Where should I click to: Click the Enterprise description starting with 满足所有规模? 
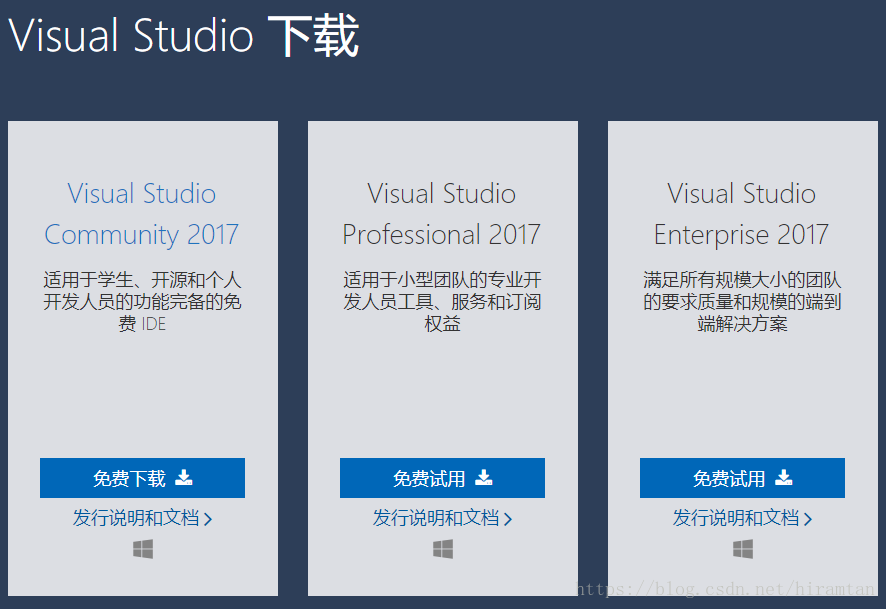[742, 302]
